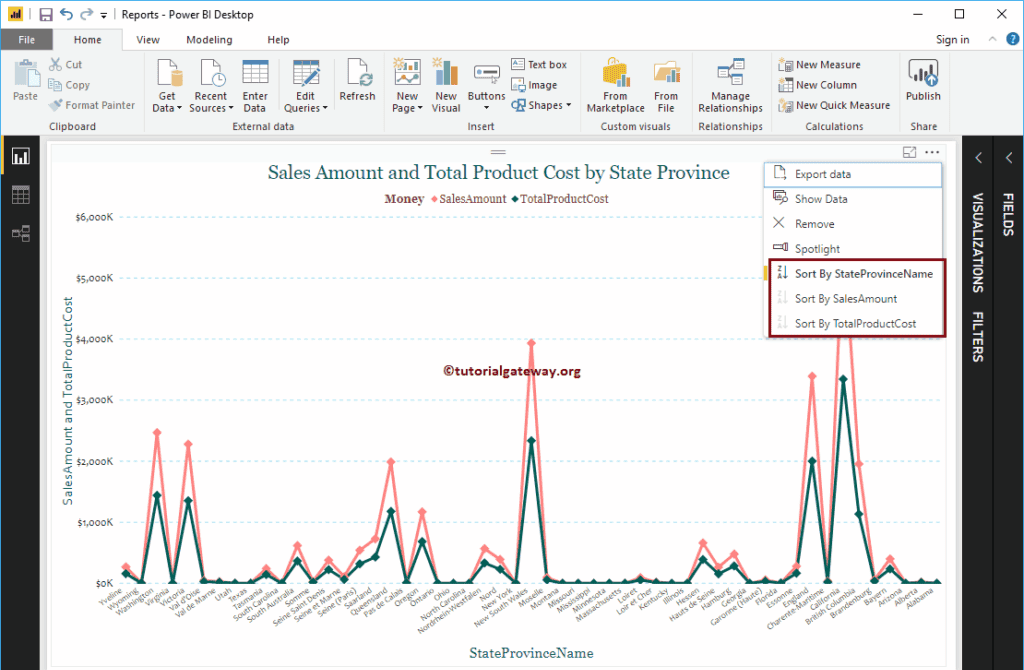Switch to Data view icon in left sidebar
The image size is (1024, 670).
click(x=20, y=195)
